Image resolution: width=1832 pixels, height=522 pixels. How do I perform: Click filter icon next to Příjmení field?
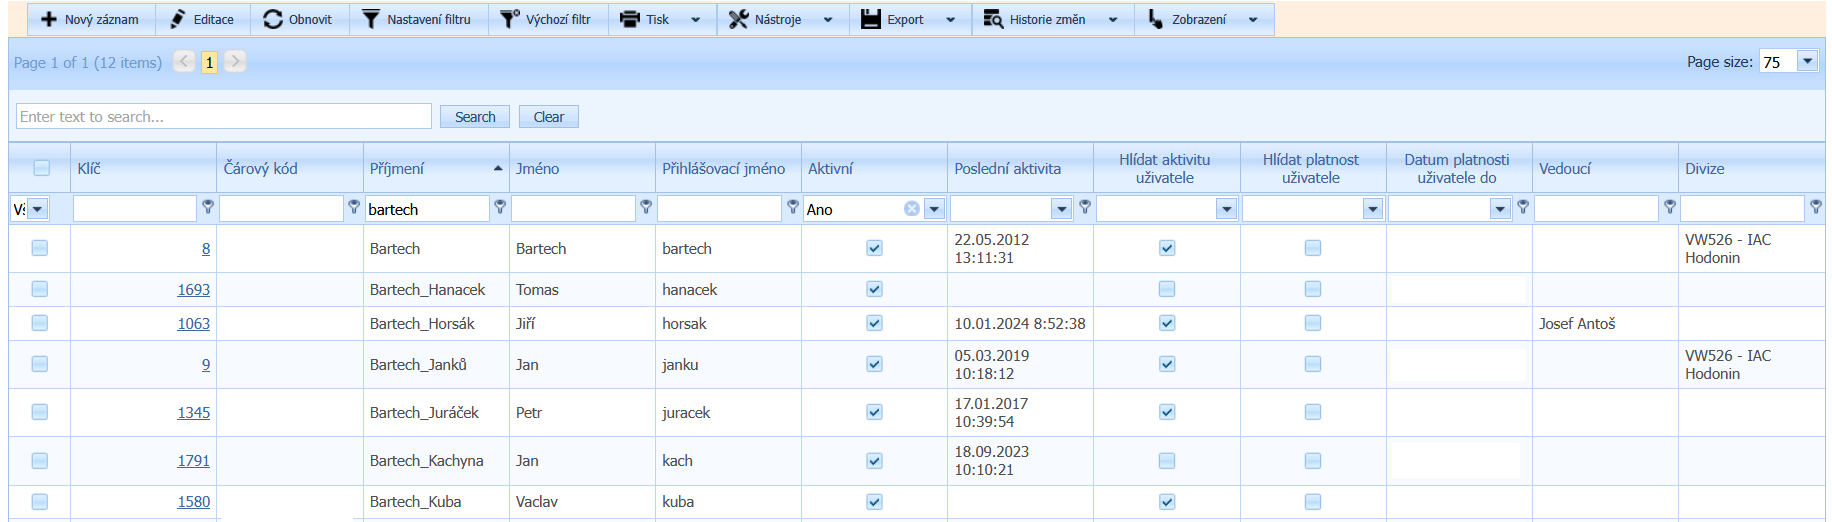pos(500,207)
